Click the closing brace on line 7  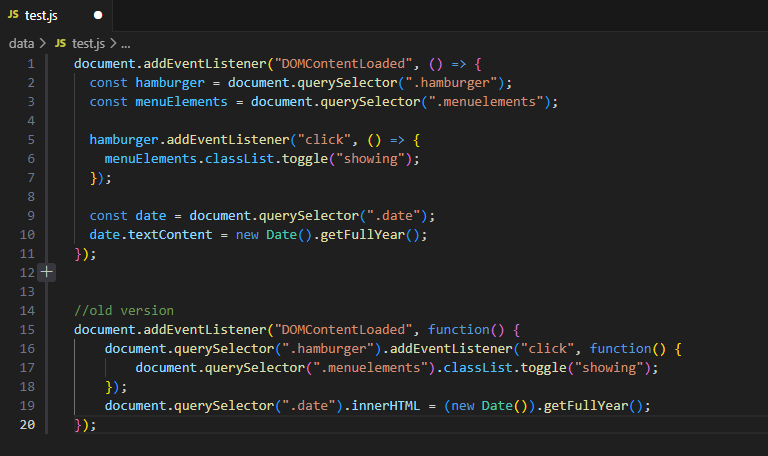pos(93,178)
